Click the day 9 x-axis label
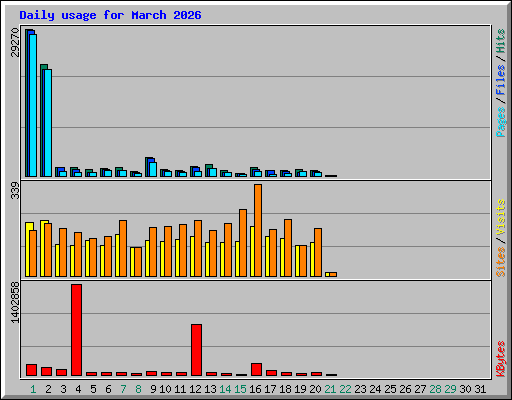This screenshot has height=400, width=512. coord(153,389)
